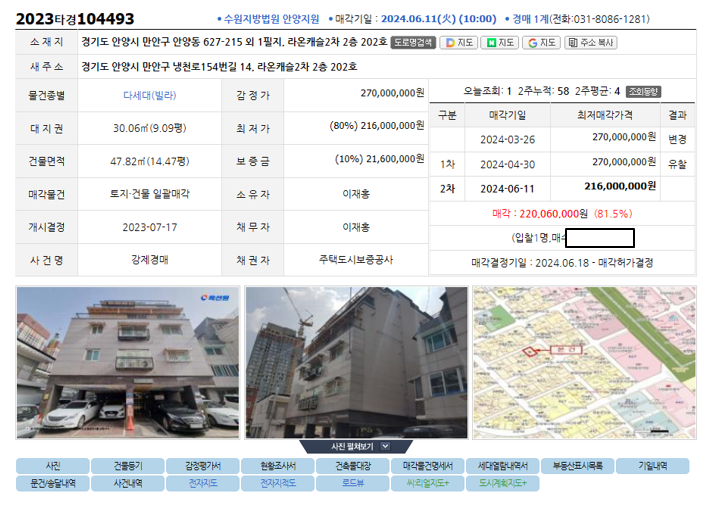Click the 사진 펼쳐보기 dropdown arrow
The width and height of the screenshot is (720, 508).
tap(385, 446)
